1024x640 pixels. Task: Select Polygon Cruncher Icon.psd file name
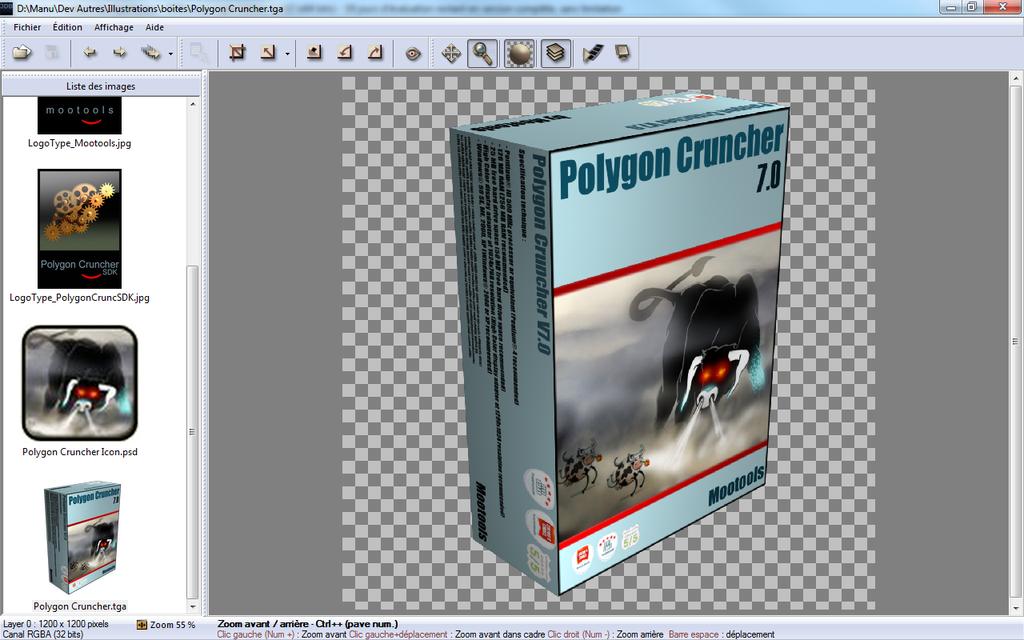(80, 452)
